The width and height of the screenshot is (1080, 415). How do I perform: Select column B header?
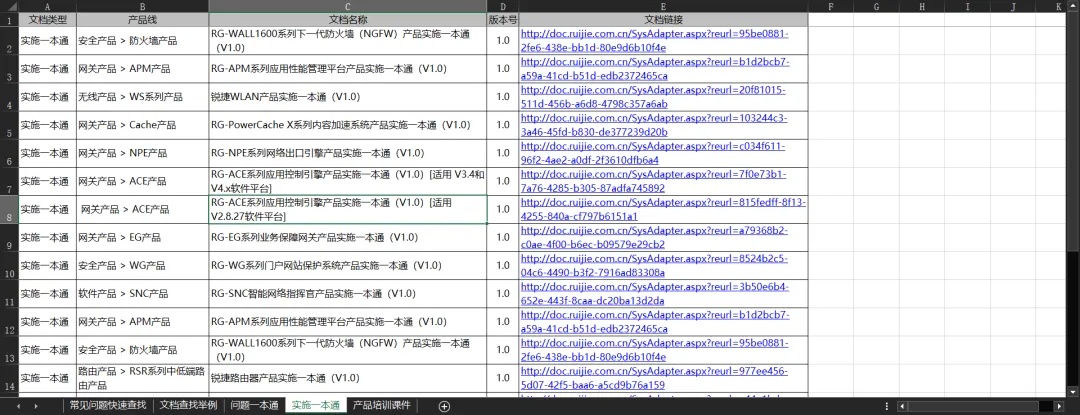pos(142,6)
